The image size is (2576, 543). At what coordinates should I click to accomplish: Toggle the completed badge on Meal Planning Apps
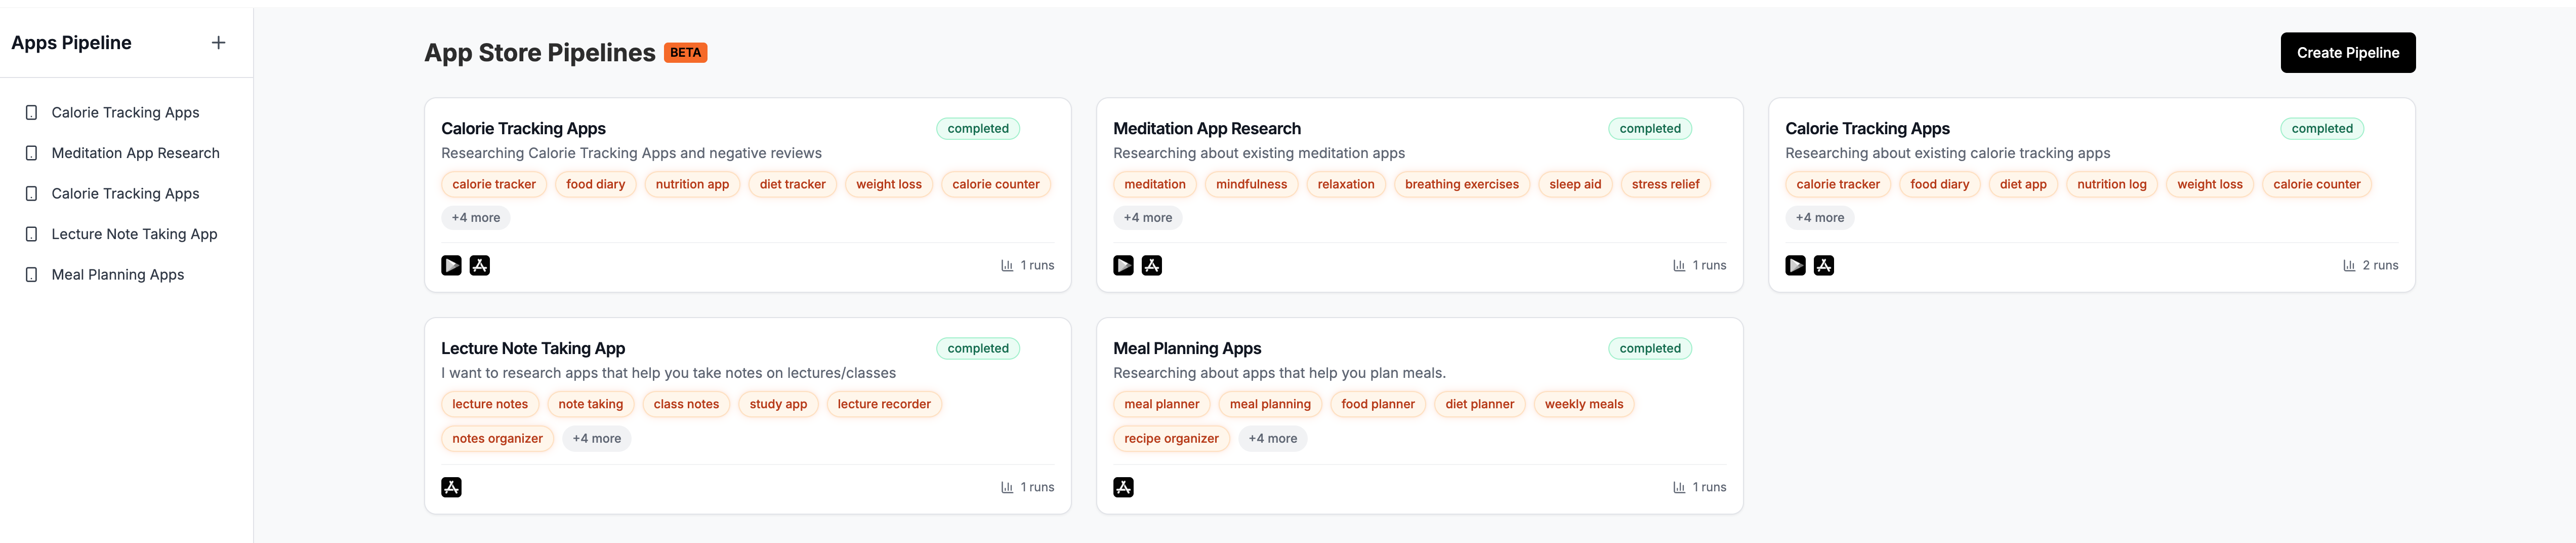tap(1650, 348)
